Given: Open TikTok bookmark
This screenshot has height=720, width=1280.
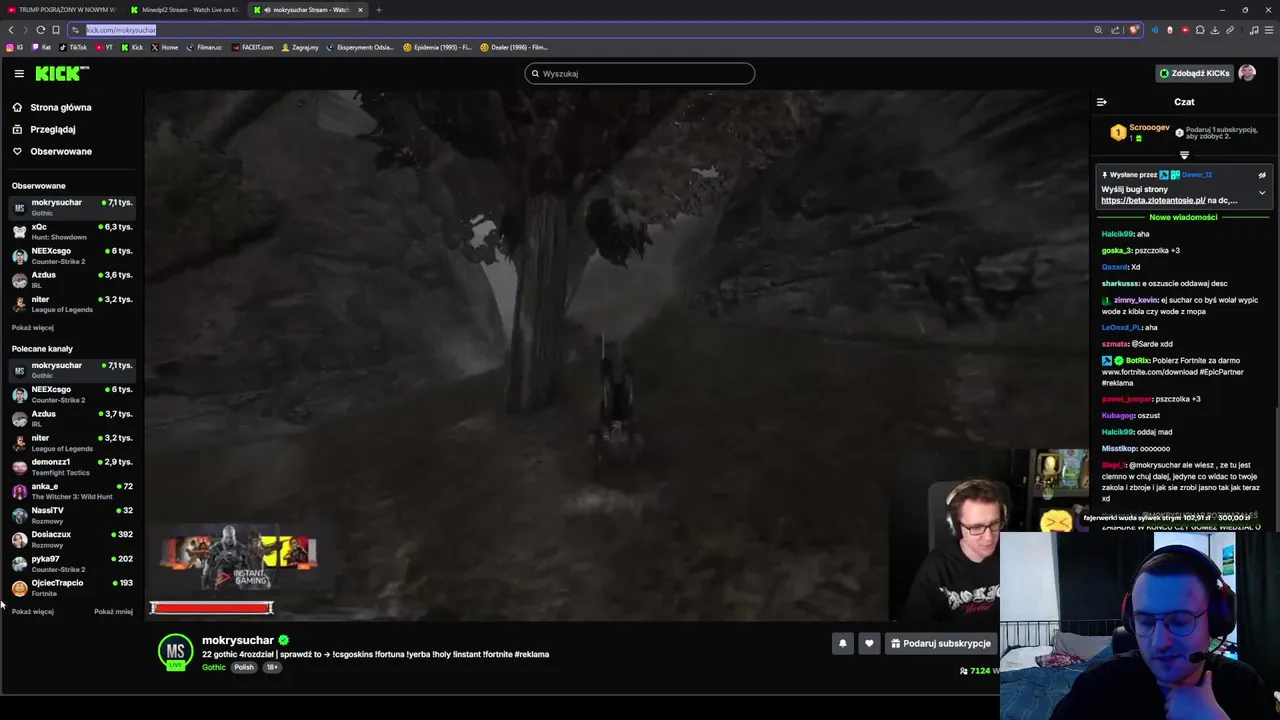Looking at the screenshot, I should click(x=73, y=47).
